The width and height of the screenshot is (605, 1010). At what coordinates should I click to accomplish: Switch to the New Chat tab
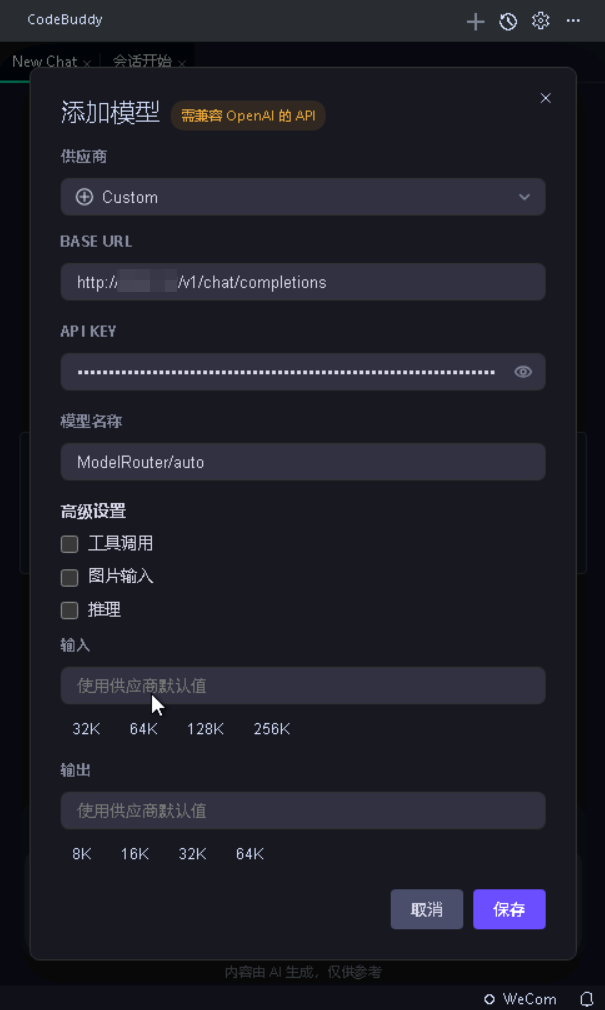tap(44, 62)
